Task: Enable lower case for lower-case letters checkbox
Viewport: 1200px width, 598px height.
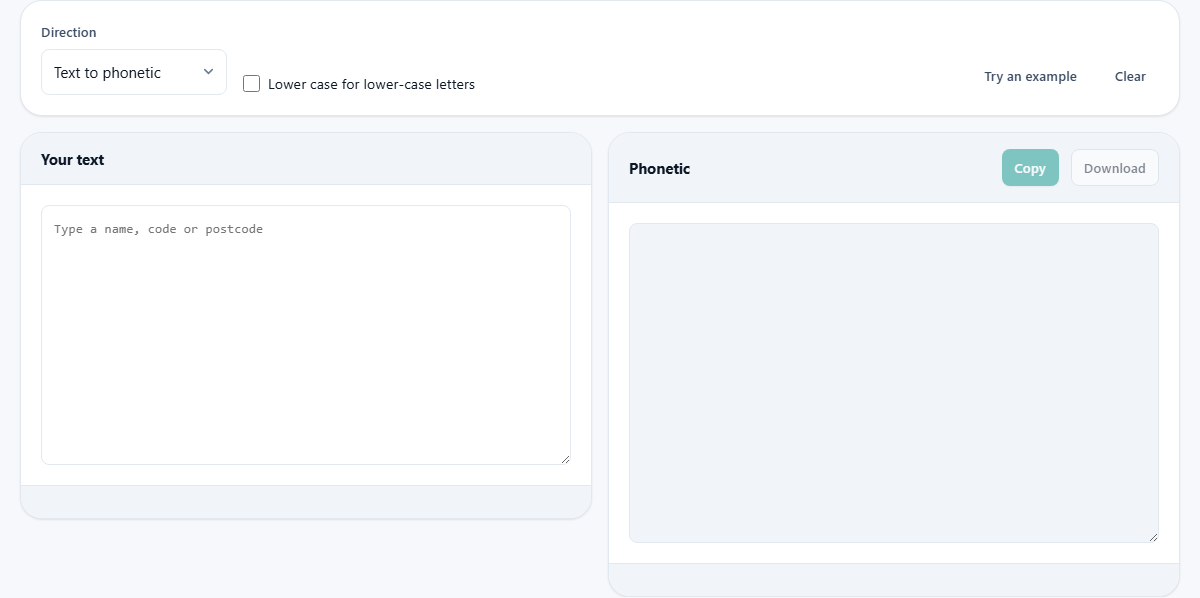Action: pyautogui.click(x=252, y=84)
